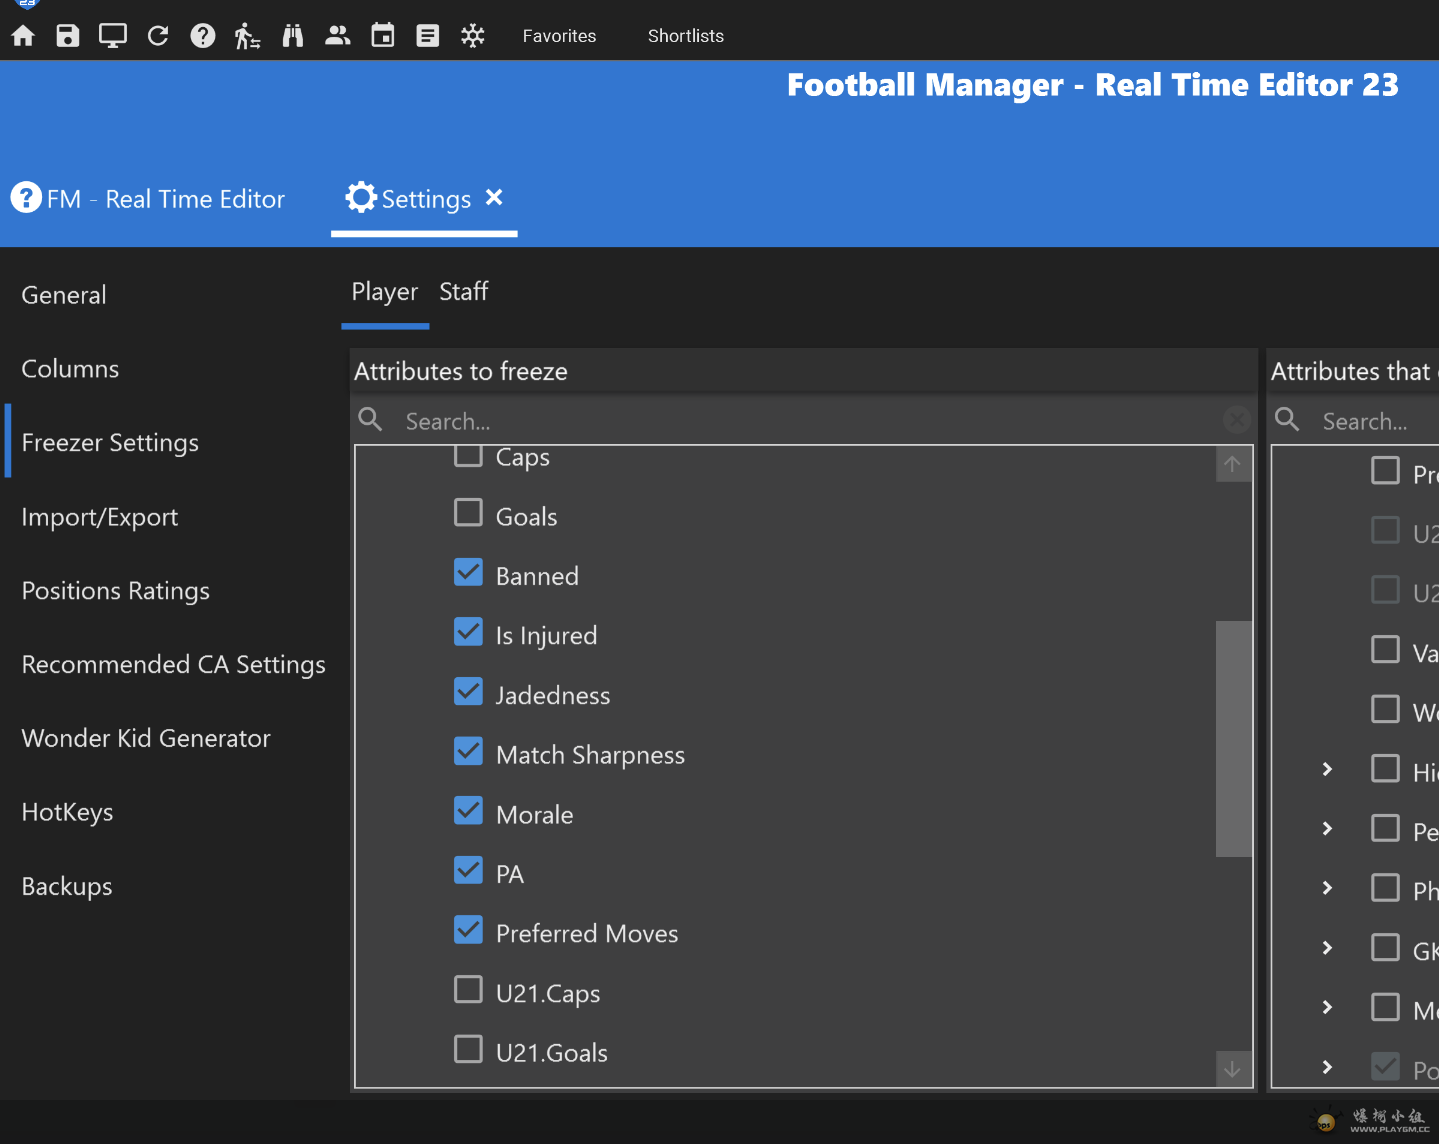1439x1144 pixels.
Task: Click magnifier icon in right attributes panel
Action: pos(1288,420)
